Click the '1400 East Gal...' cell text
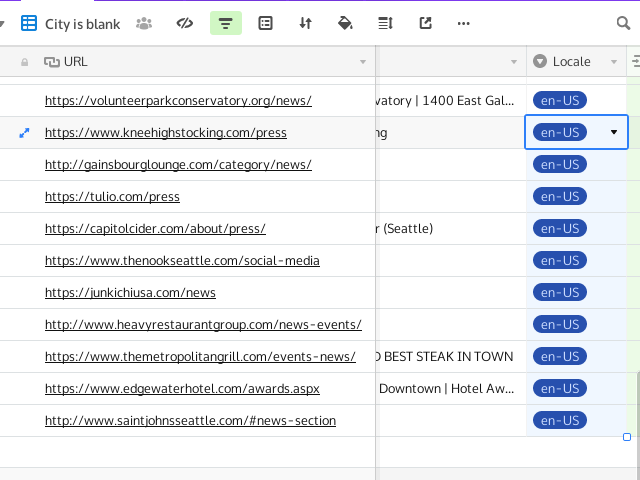Image resolution: width=640 pixels, height=480 pixels. 468,100
